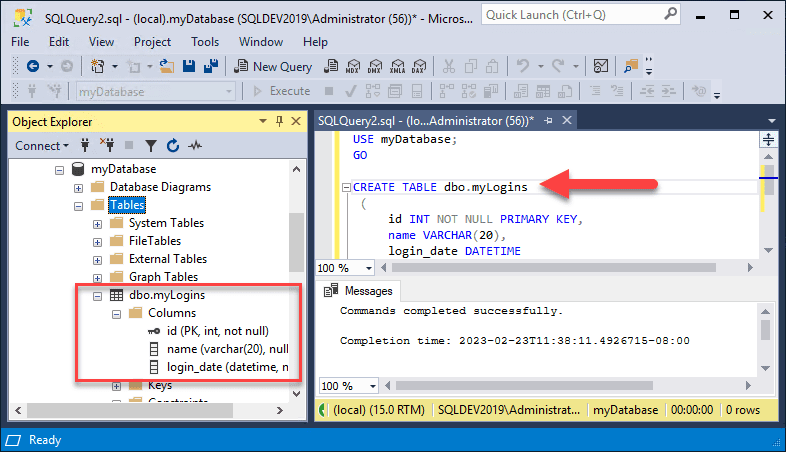
Task: Collapse the Columns folder node
Action: [116, 314]
